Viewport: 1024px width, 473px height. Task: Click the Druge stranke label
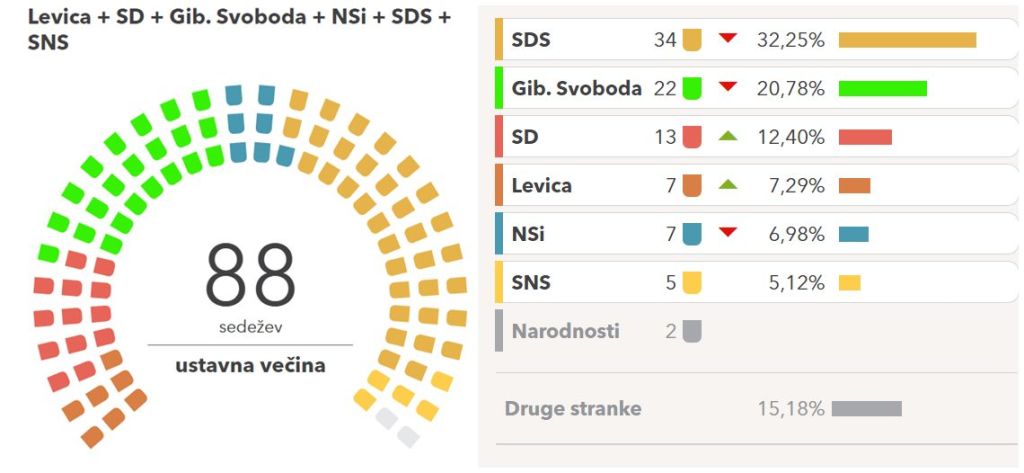pos(573,408)
